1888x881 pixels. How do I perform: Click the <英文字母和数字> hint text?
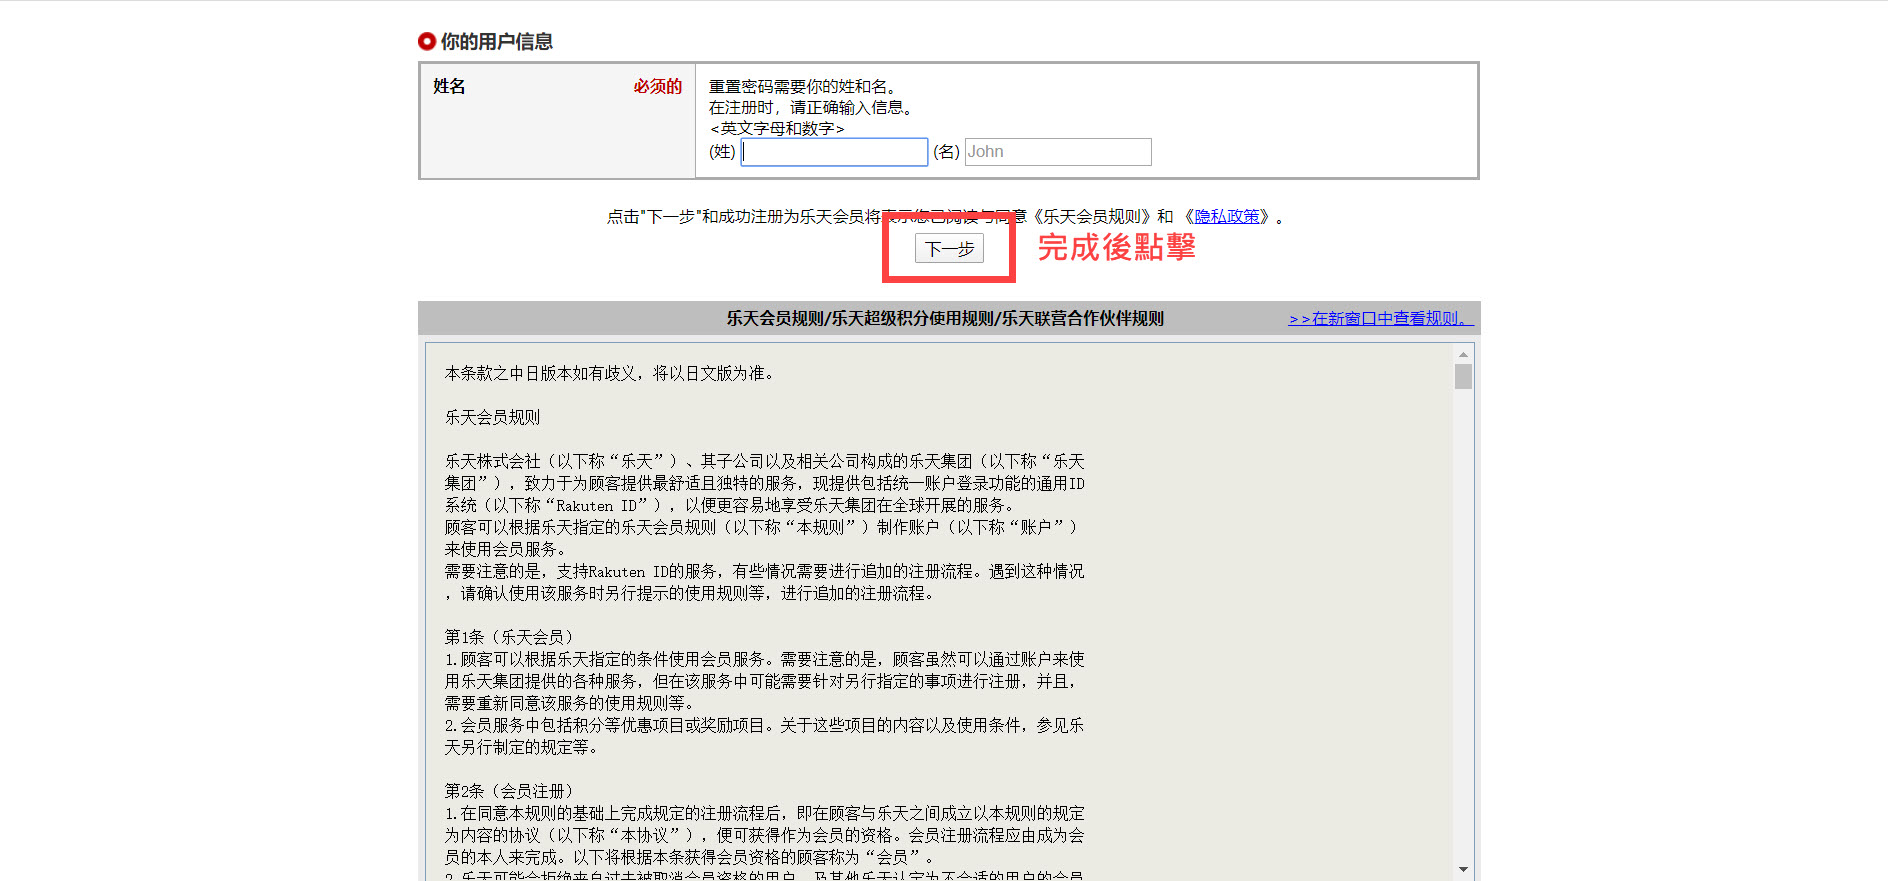(x=777, y=129)
